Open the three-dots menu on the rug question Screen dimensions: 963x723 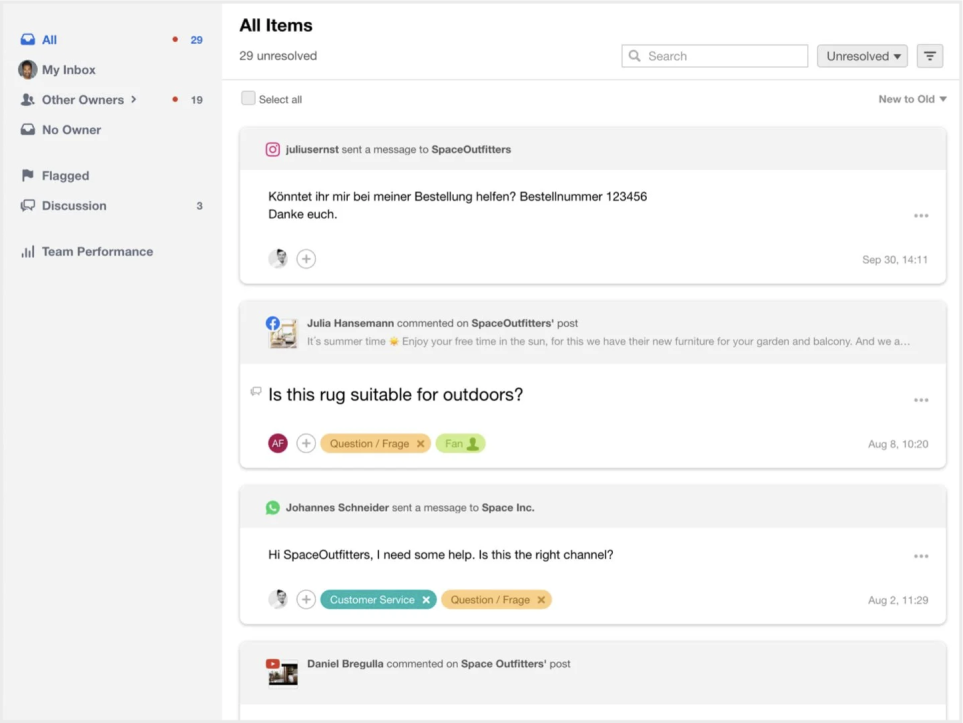click(x=921, y=400)
